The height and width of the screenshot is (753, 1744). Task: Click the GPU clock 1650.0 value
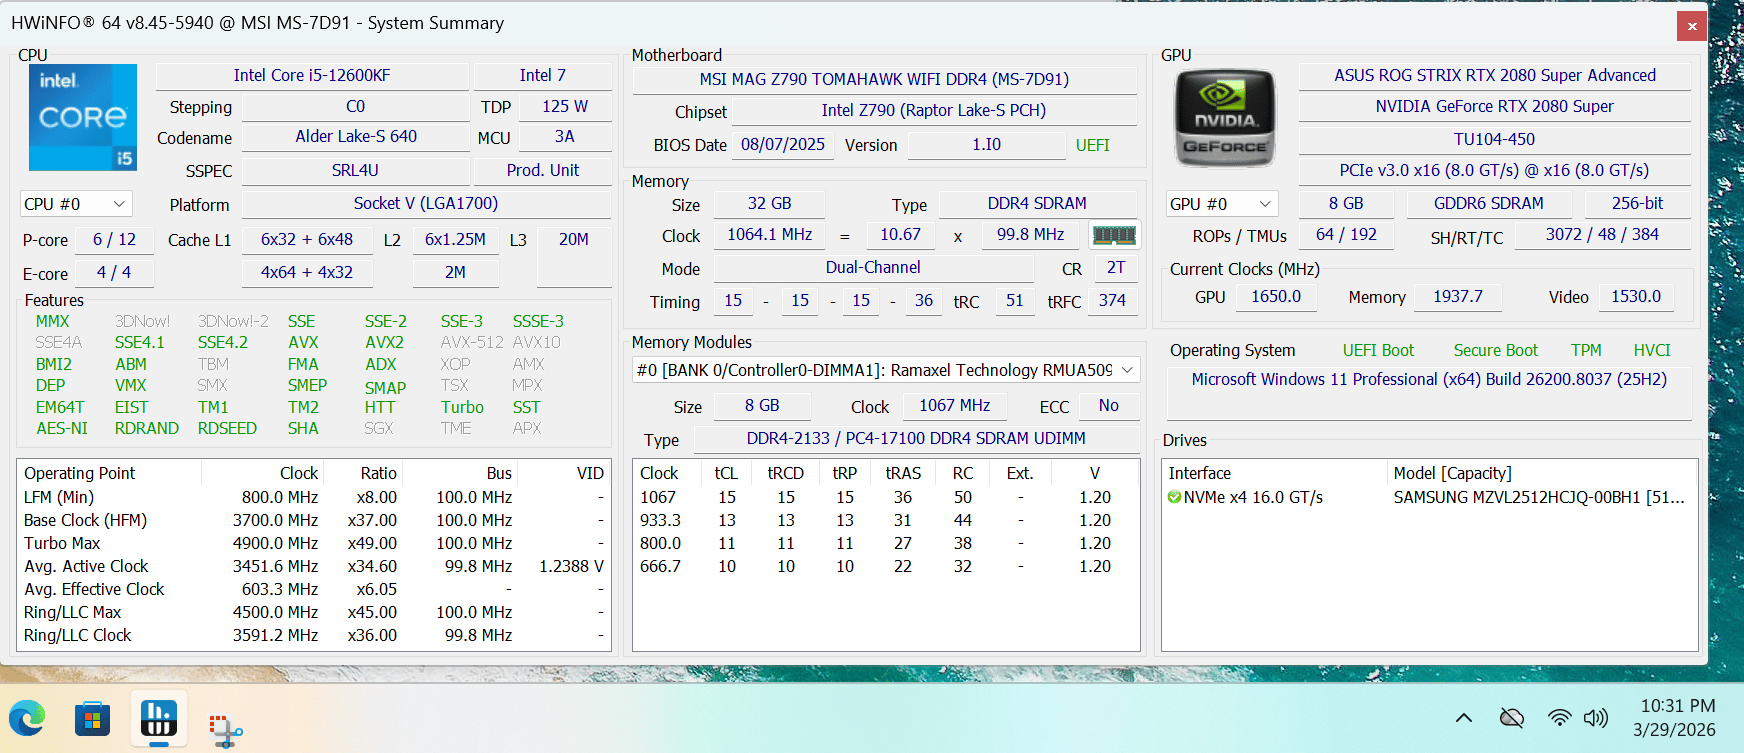[x=1275, y=297]
